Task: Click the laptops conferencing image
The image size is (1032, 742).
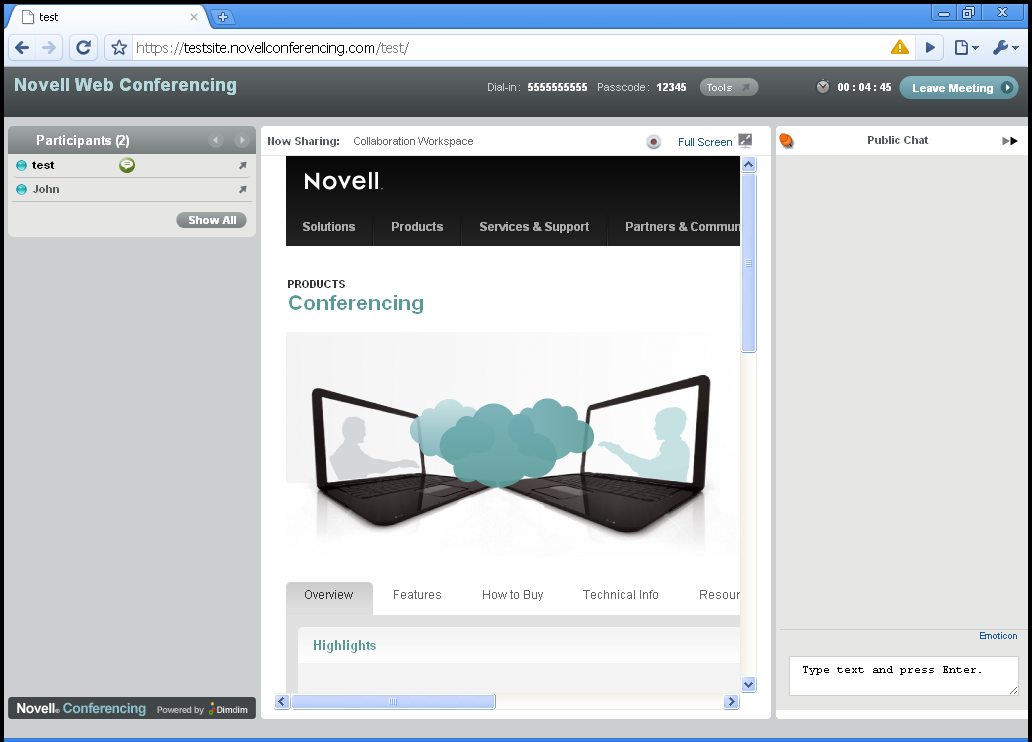Action: pos(513,444)
